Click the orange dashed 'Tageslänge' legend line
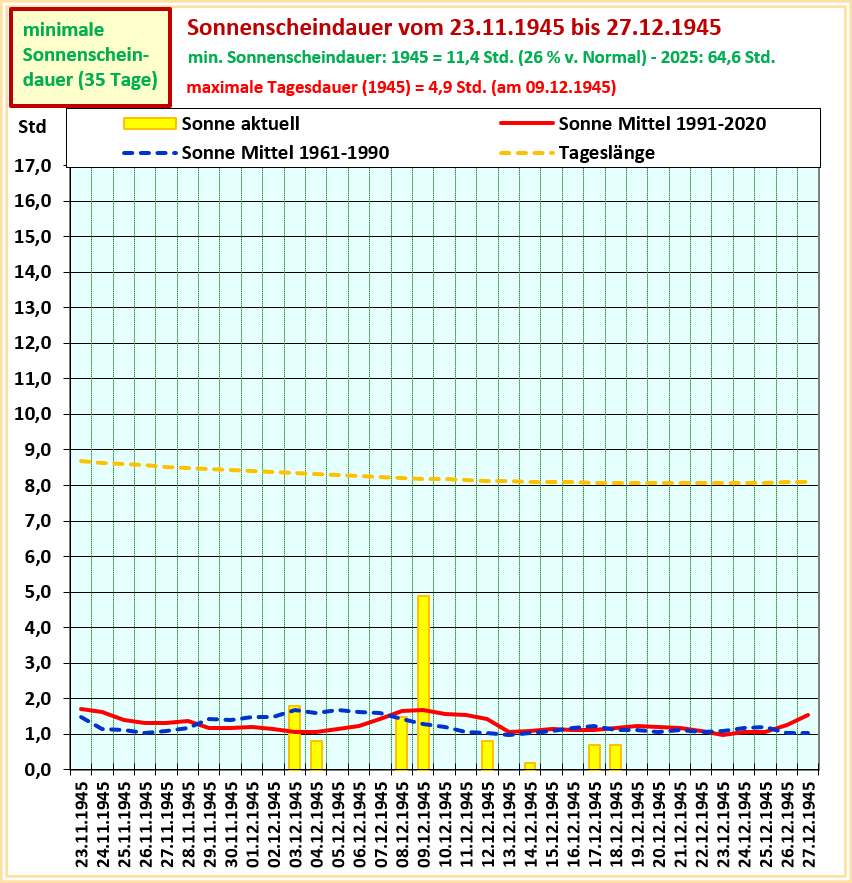The width and height of the screenshot is (852, 883). 527,153
